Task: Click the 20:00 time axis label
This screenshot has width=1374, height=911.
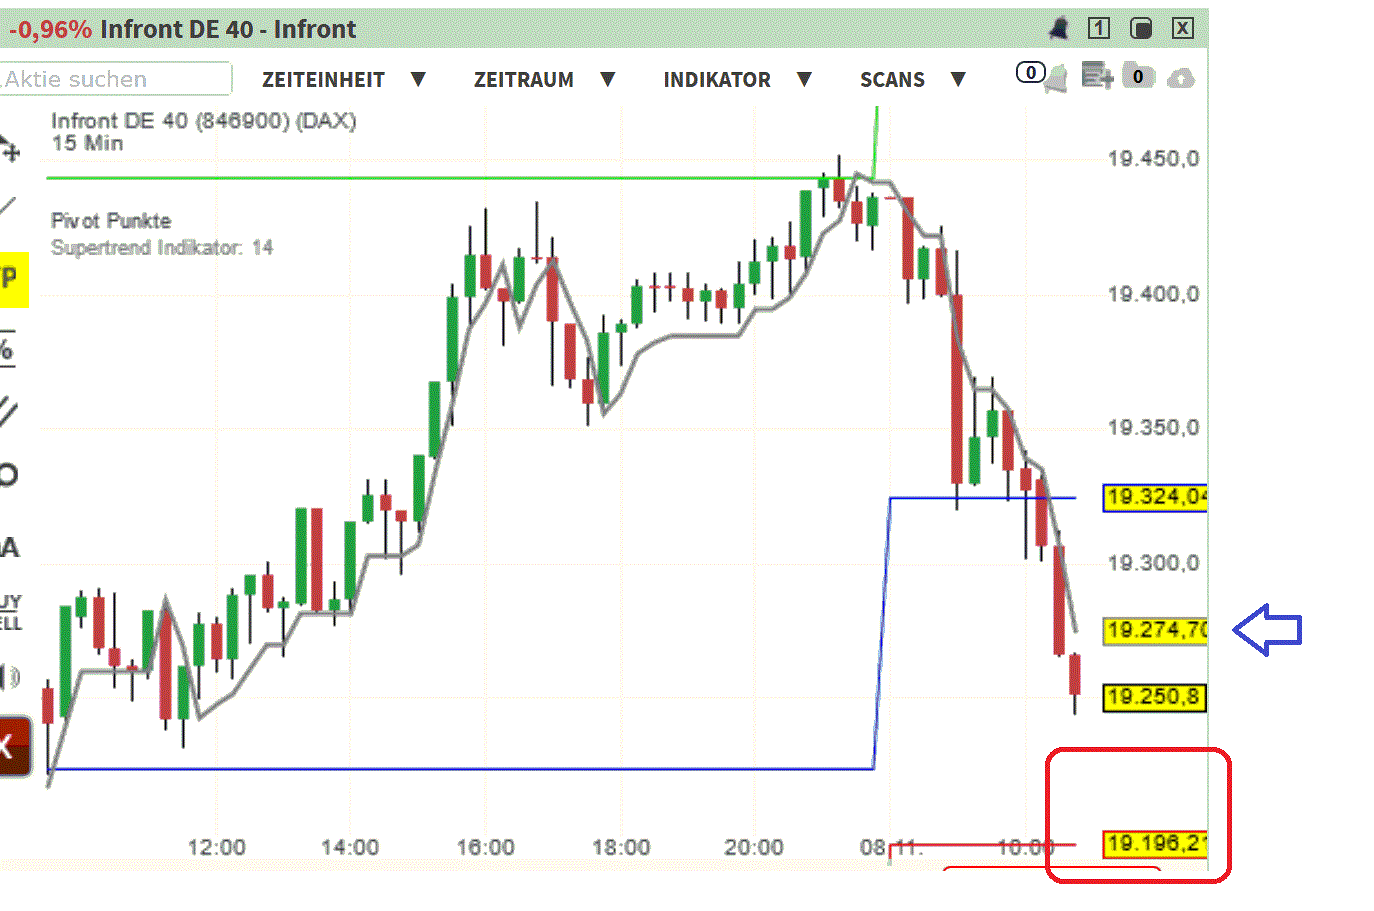Action: pos(754,847)
